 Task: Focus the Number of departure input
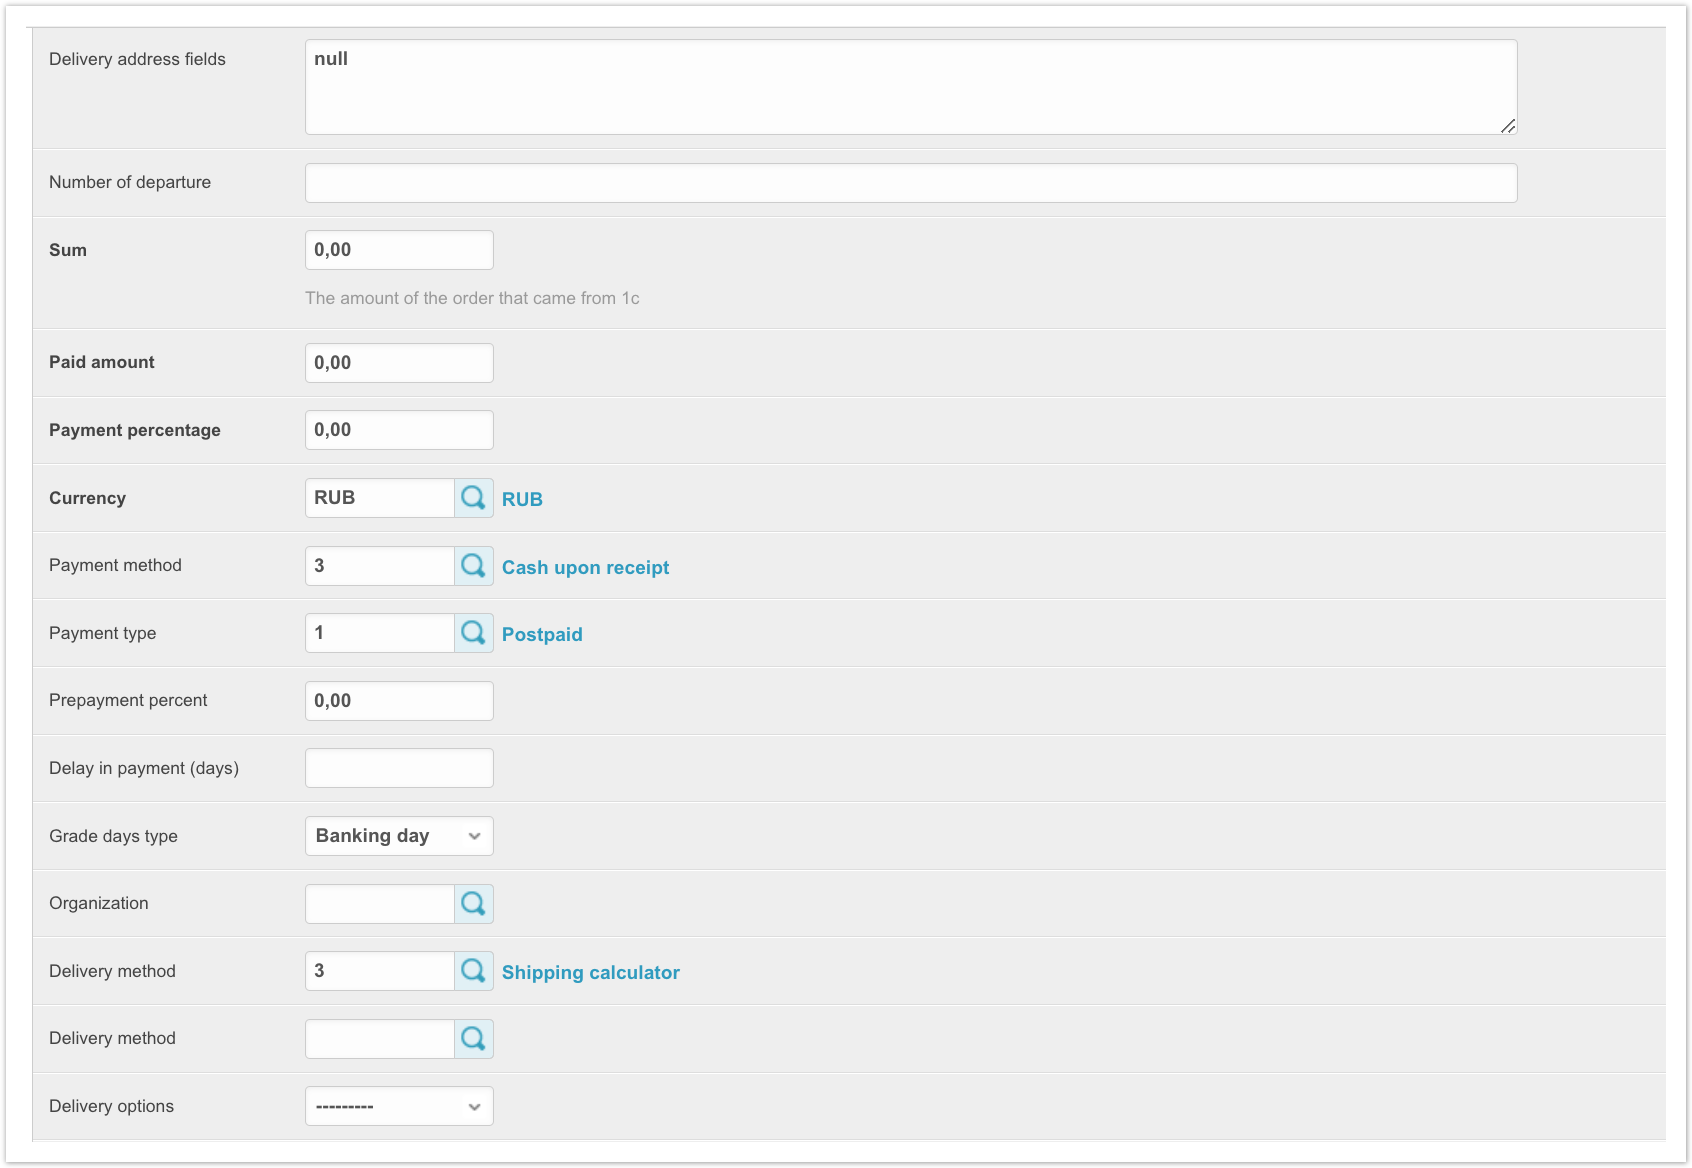(x=910, y=183)
